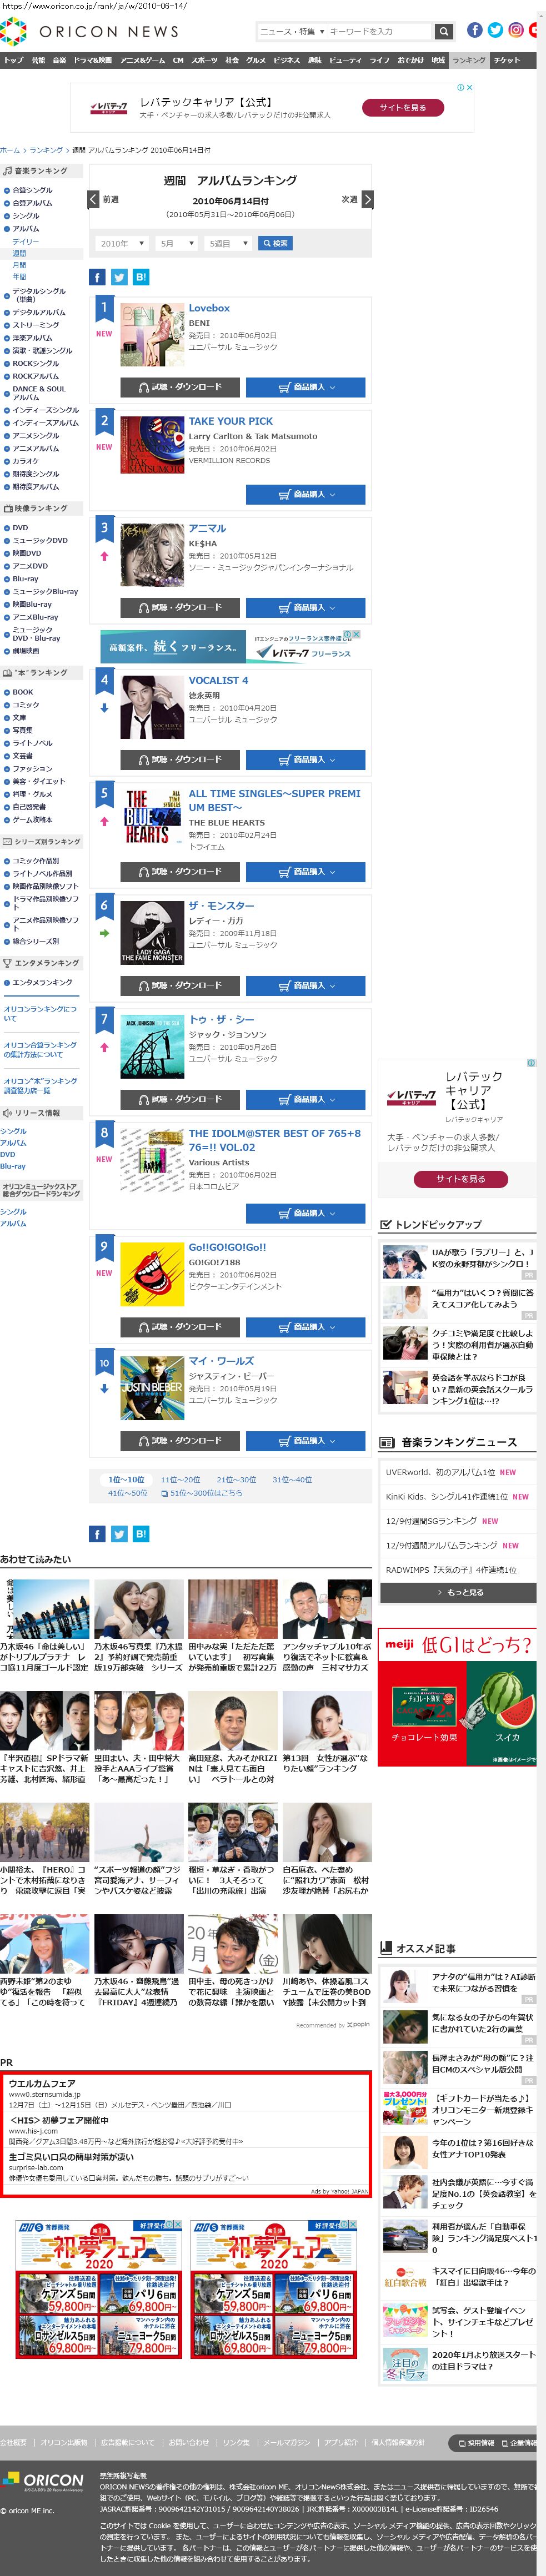Open the 11位〜20位 ranking page link
The width and height of the screenshot is (546, 2576).
point(180,1479)
